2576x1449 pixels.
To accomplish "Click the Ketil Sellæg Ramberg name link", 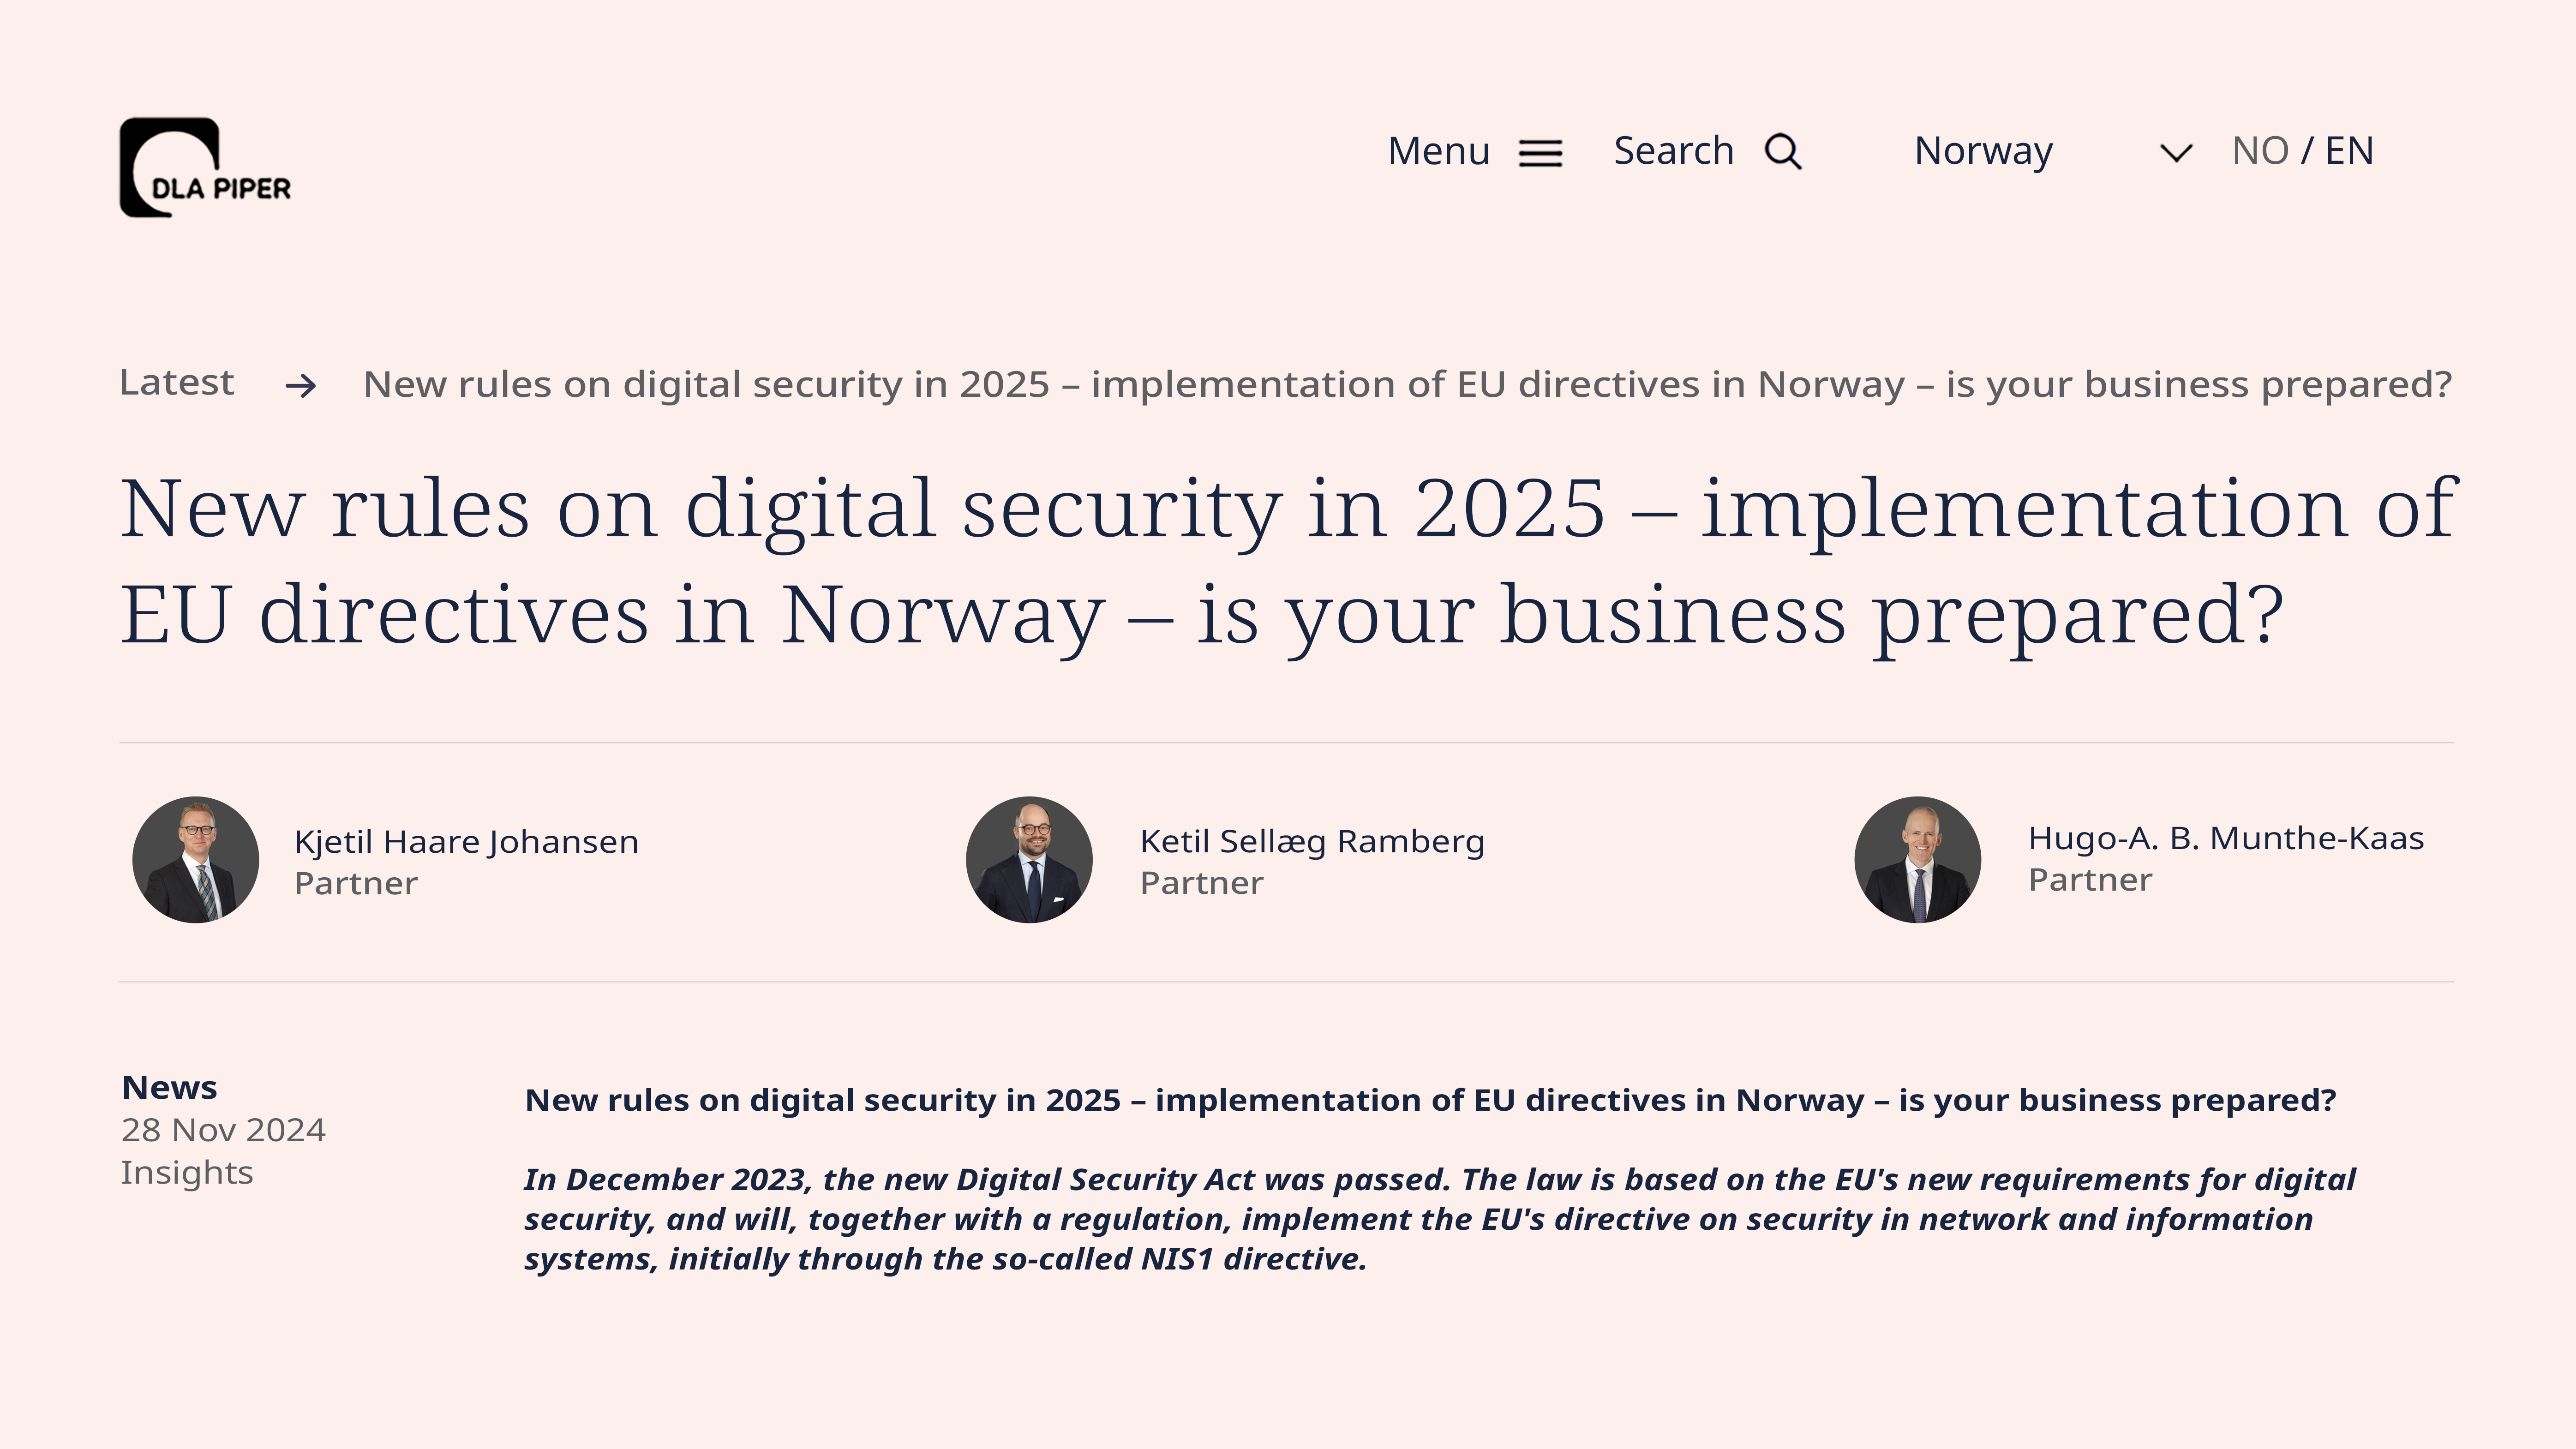I will [x=1312, y=842].
